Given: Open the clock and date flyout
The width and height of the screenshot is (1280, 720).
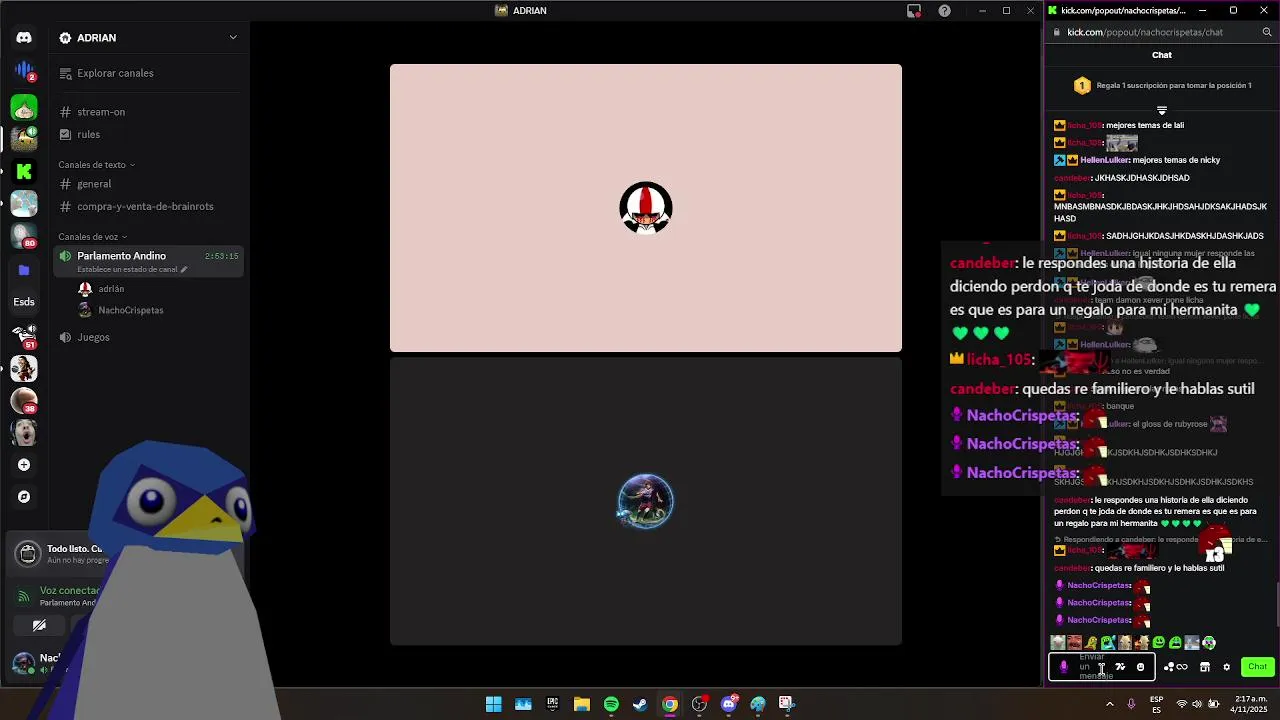Looking at the screenshot, I should tap(1251, 704).
